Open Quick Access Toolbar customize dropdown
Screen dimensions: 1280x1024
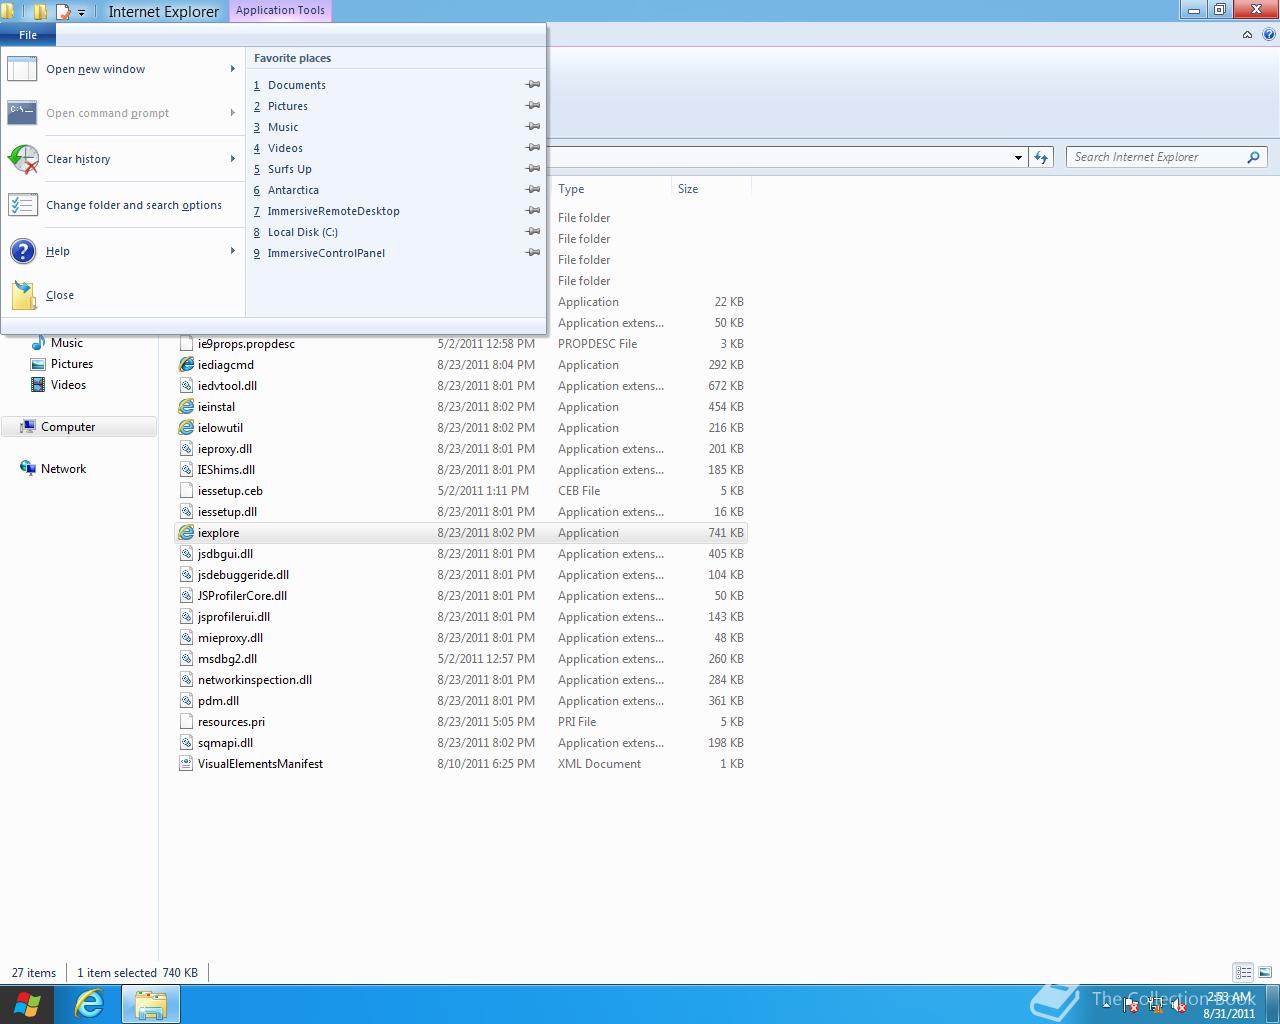click(82, 12)
